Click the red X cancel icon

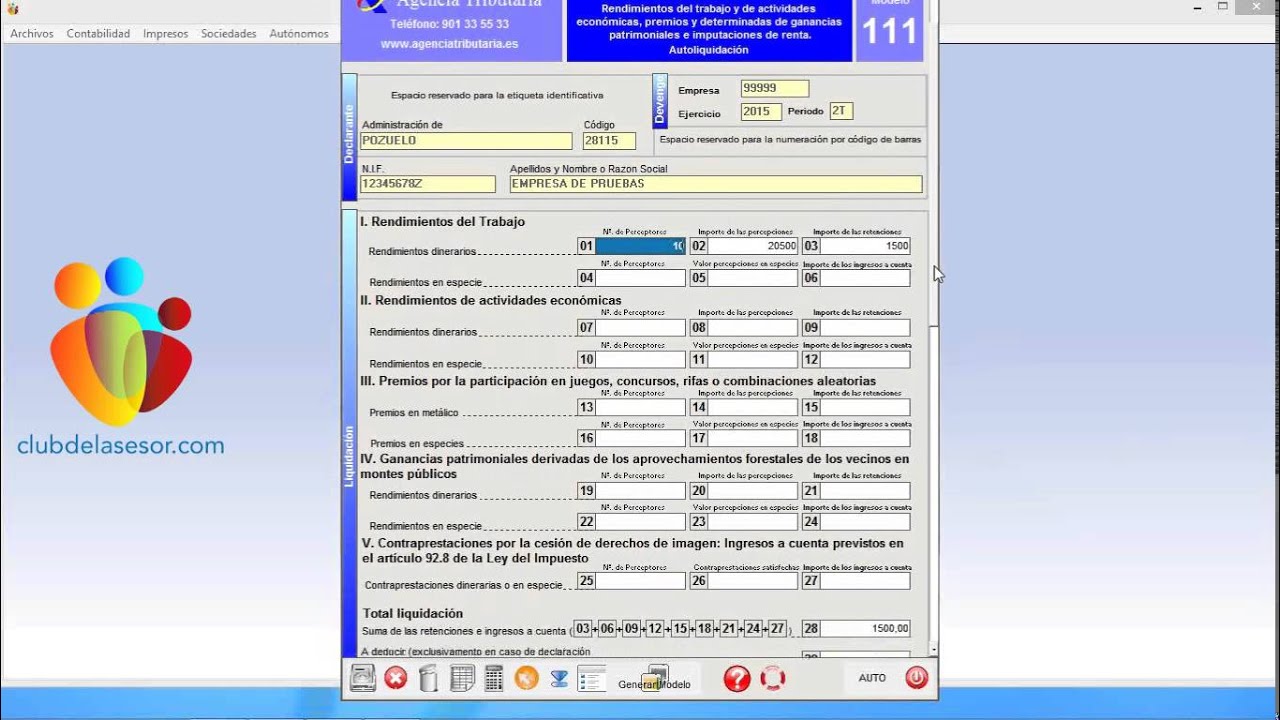coord(396,678)
